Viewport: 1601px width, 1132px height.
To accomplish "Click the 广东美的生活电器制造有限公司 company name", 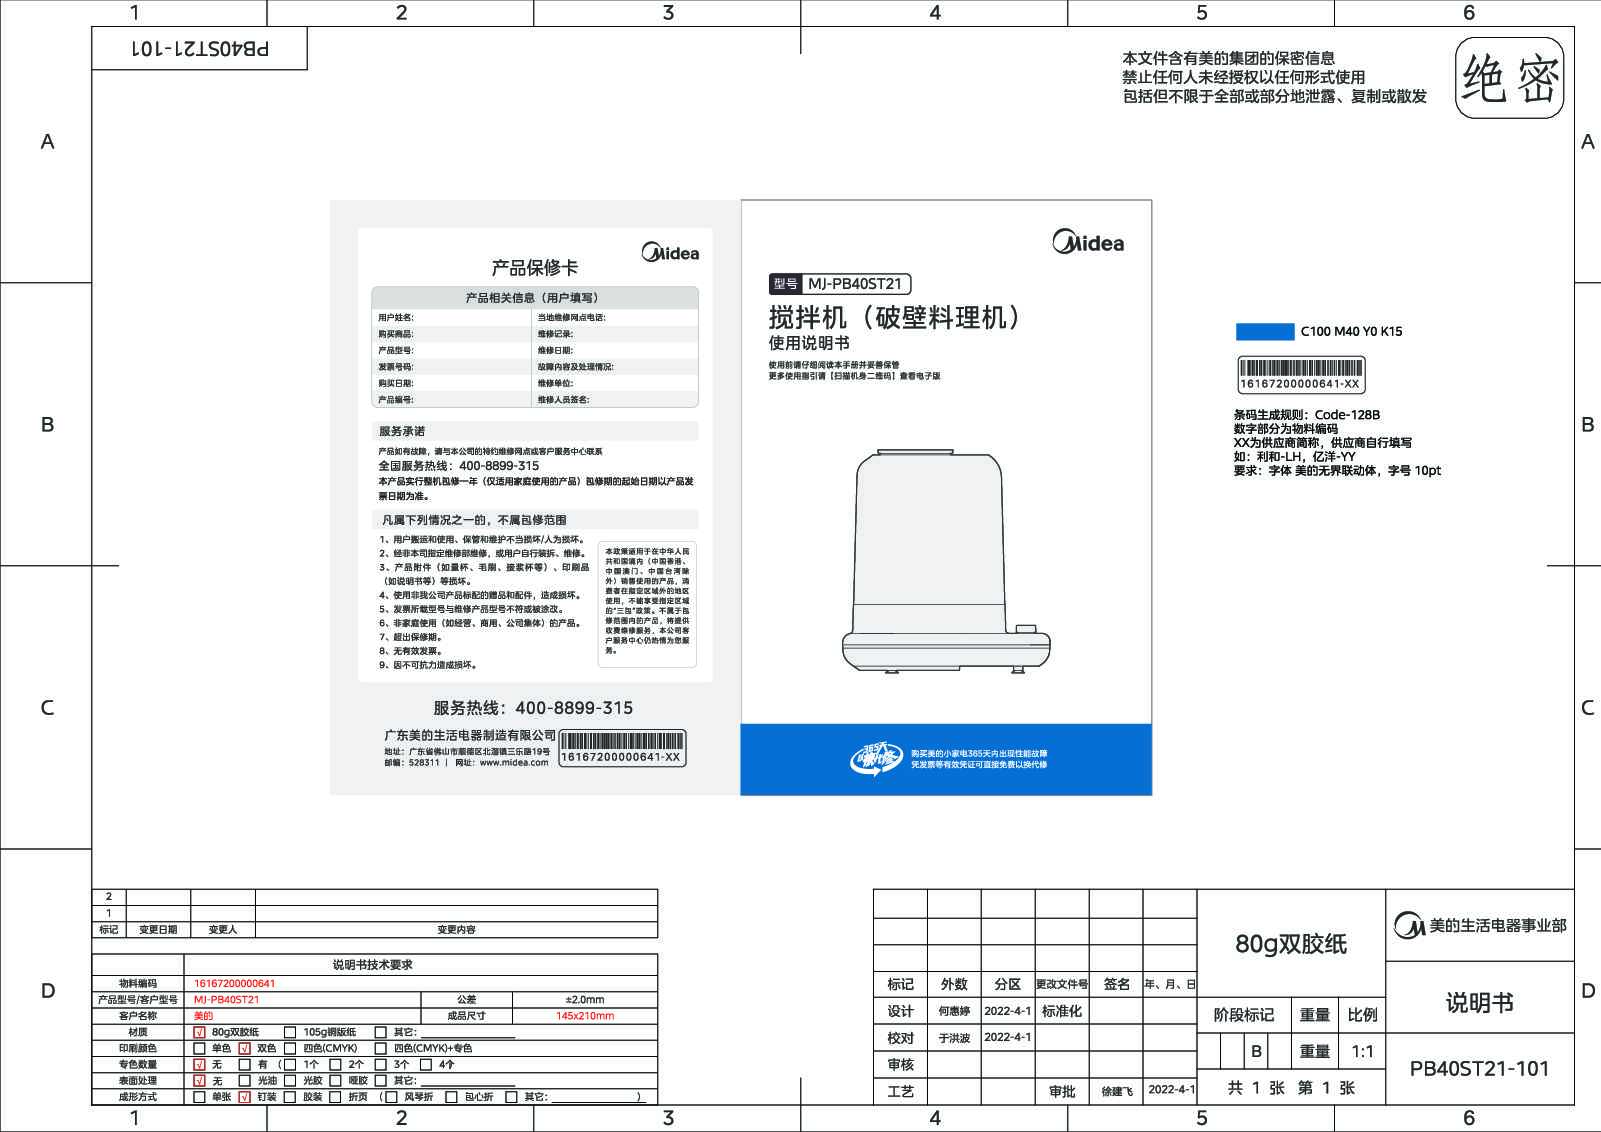I will pos(470,735).
